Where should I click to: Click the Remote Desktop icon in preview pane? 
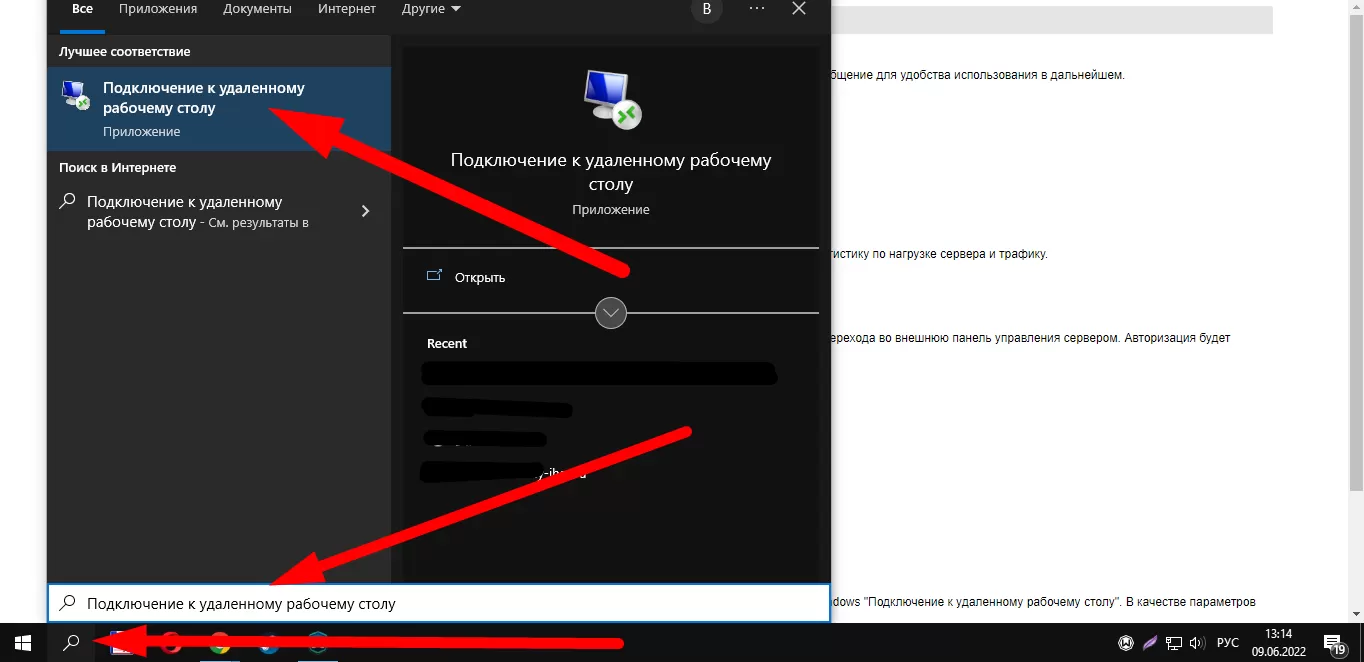[x=611, y=99]
